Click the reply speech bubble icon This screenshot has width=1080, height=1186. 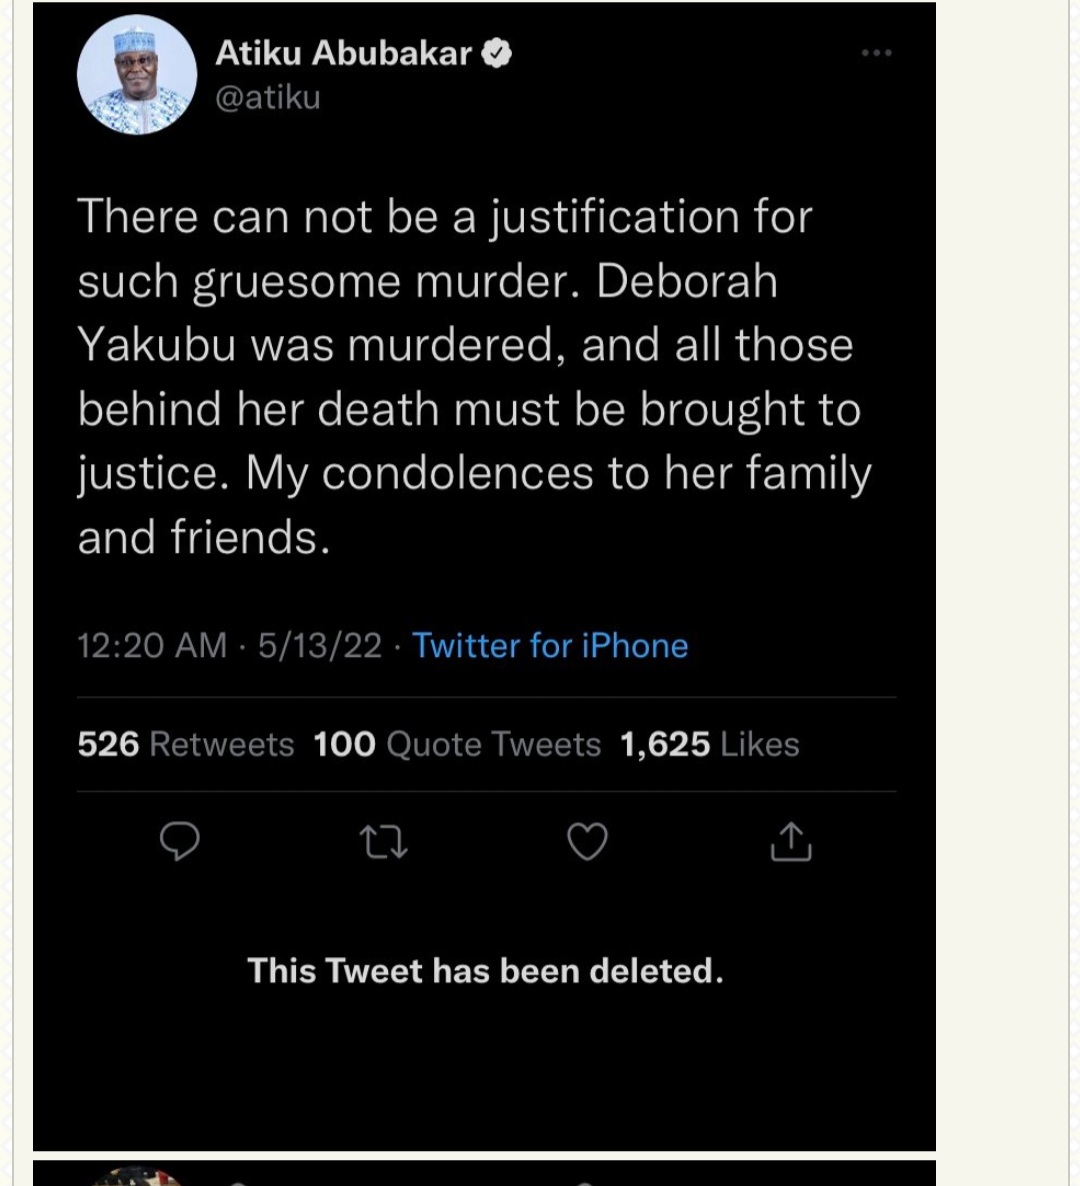click(x=180, y=842)
